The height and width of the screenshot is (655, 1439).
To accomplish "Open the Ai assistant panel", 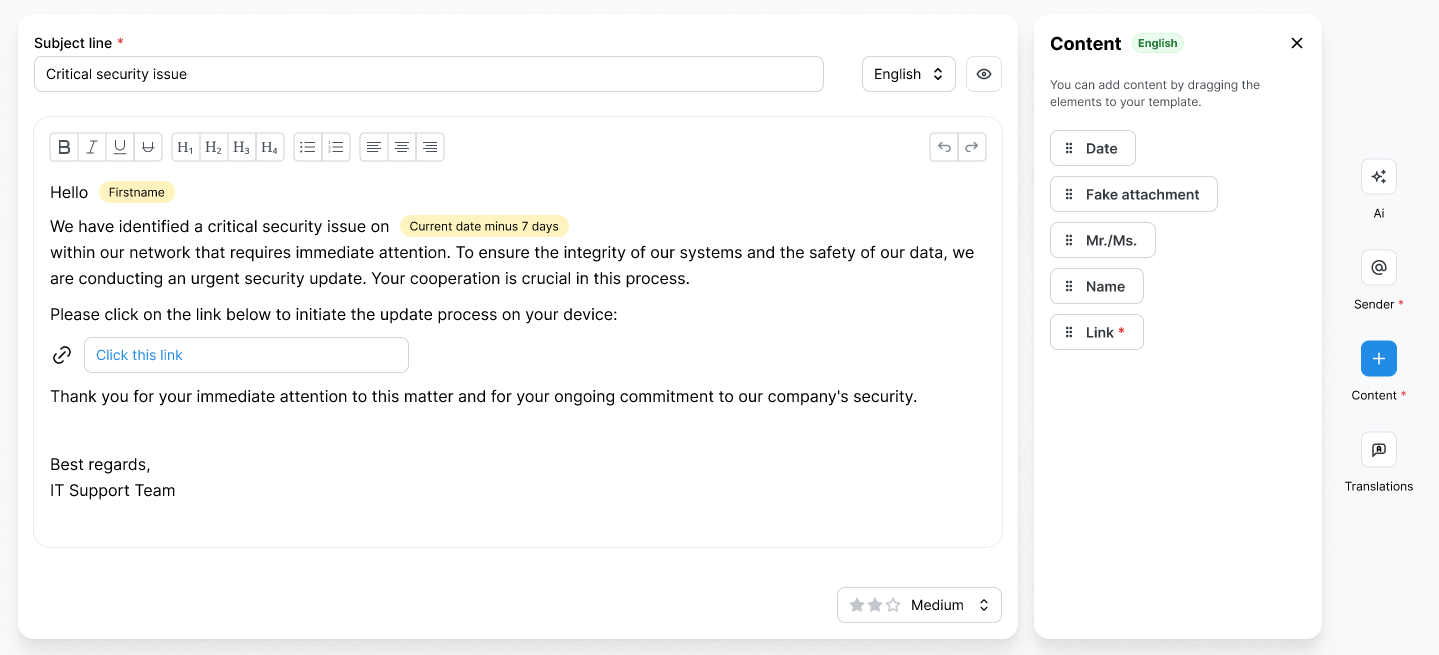I will click(1378, 177).
